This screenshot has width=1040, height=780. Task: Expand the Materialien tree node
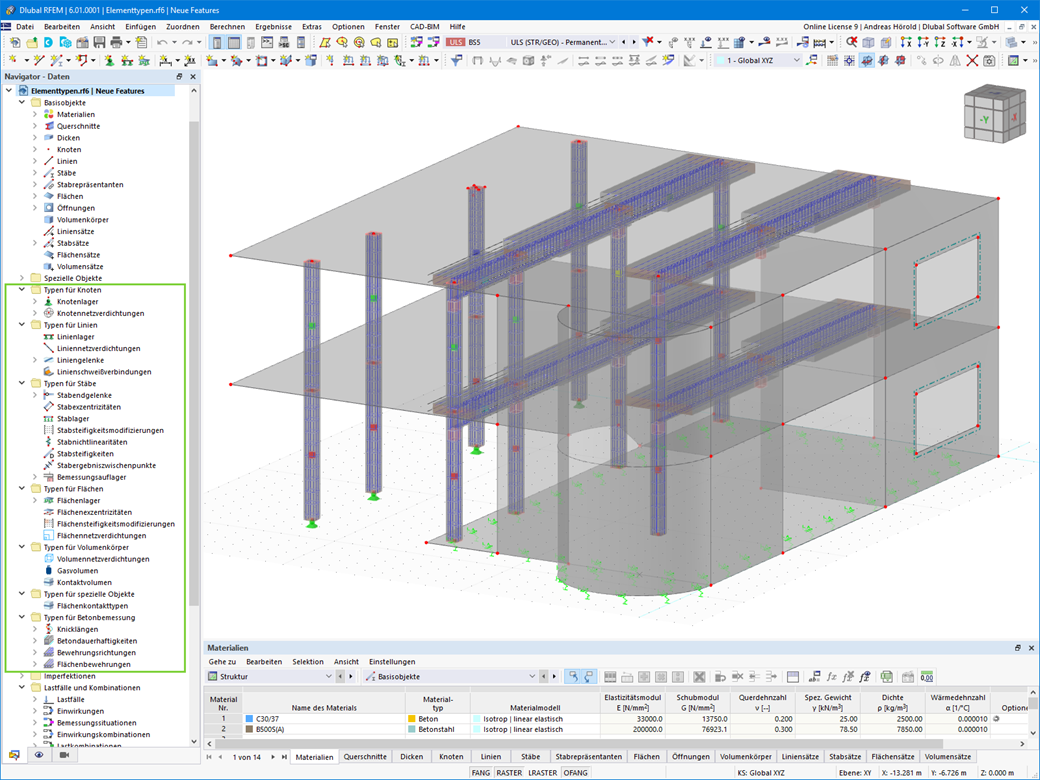pyautogui.click(x=35, y=115)
